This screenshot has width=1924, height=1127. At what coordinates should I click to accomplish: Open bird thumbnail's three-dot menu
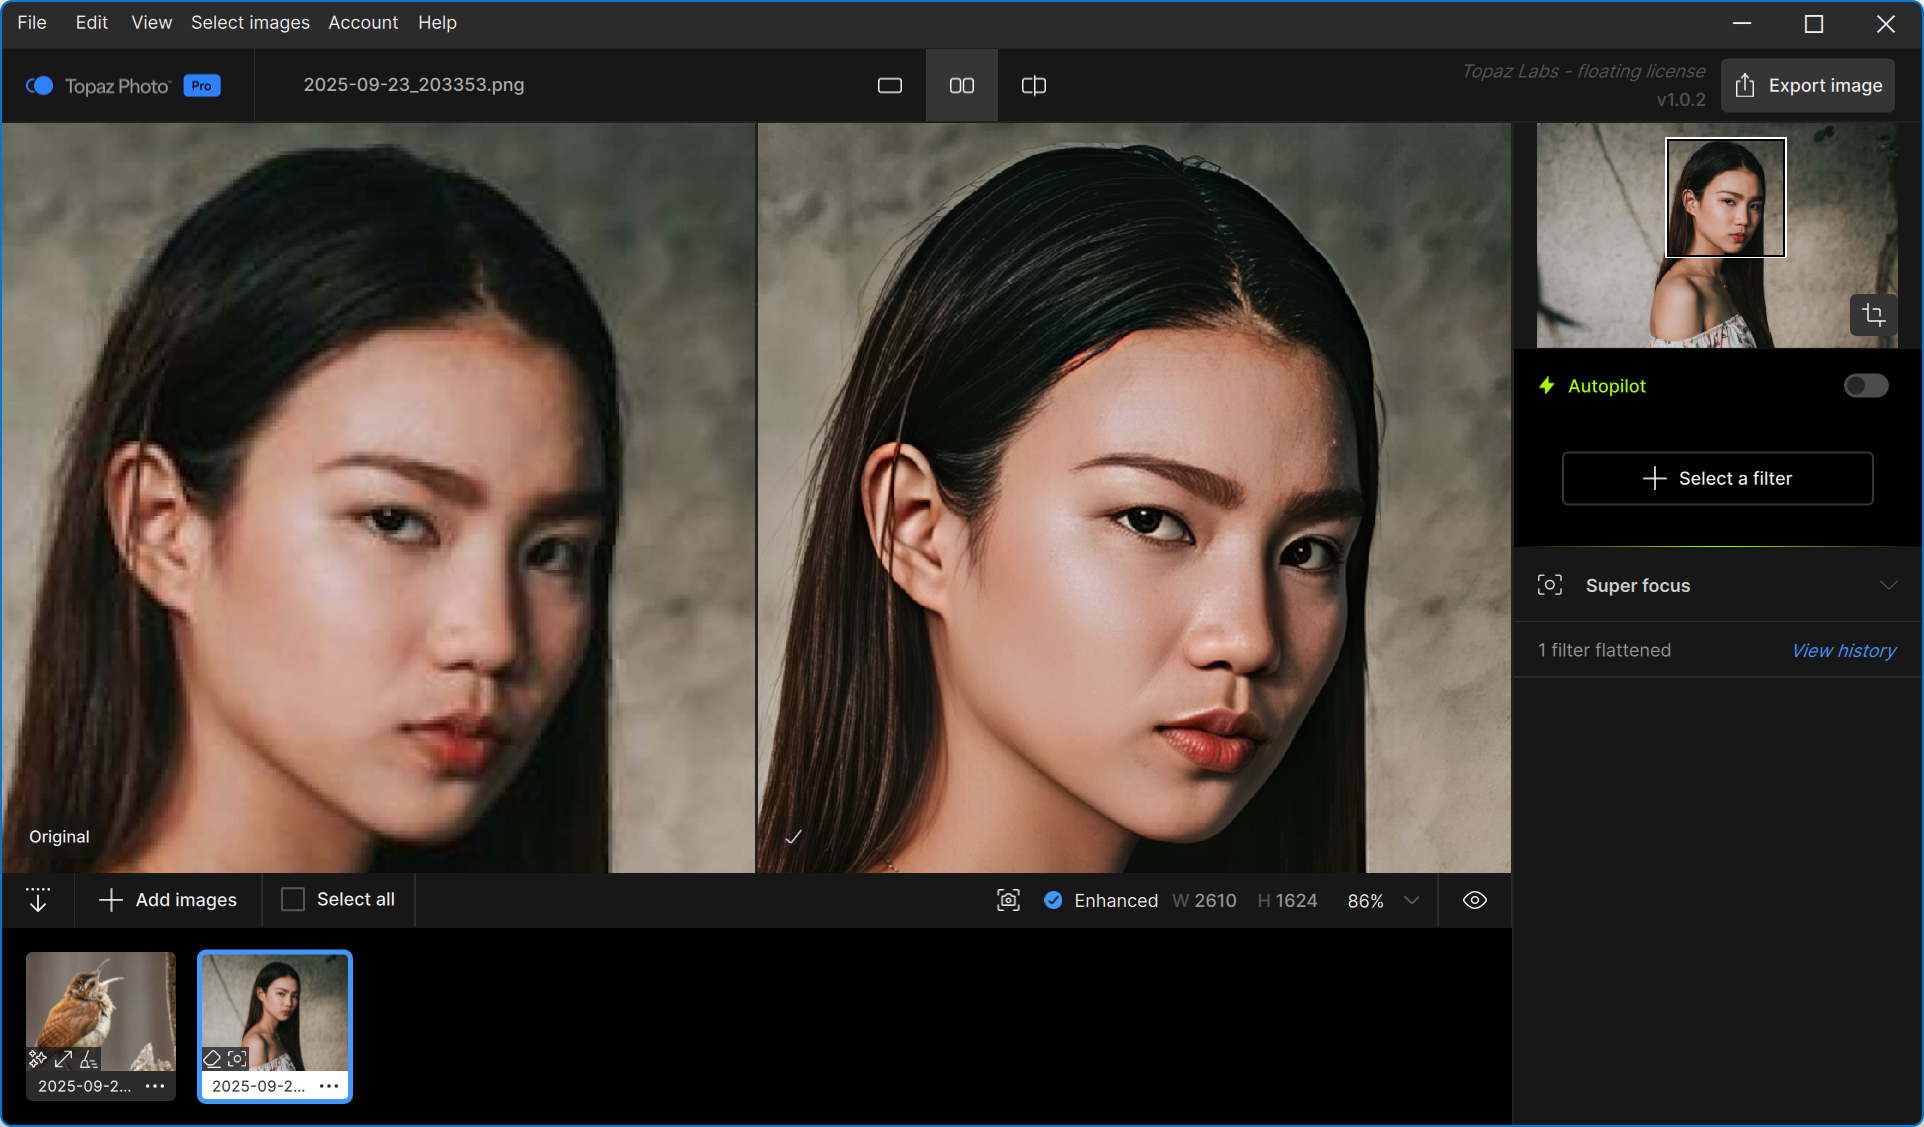pyautogui.click(x=155, y=1086)
